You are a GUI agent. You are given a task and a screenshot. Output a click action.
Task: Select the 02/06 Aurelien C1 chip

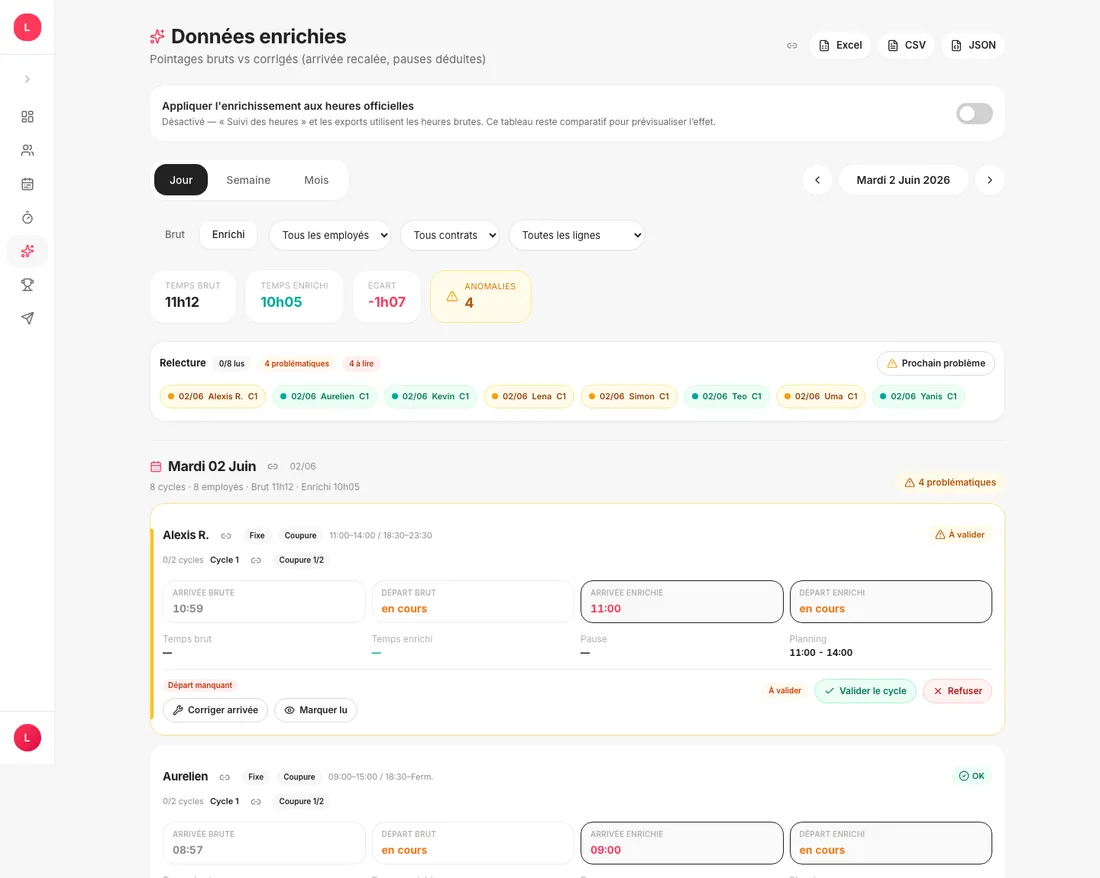click(325, 396)
